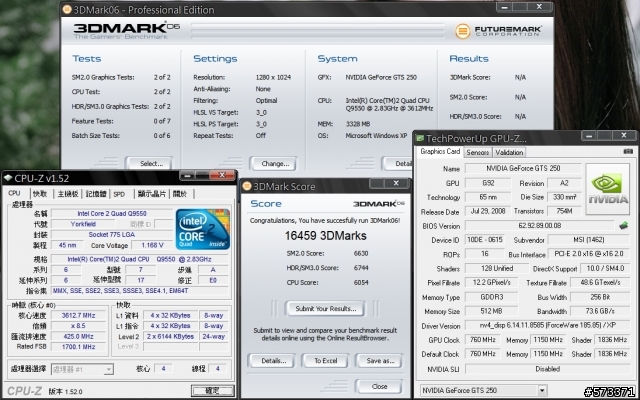
Task: Click the Rated FSB 1700.1 MHz field
Action: [78, 347]
